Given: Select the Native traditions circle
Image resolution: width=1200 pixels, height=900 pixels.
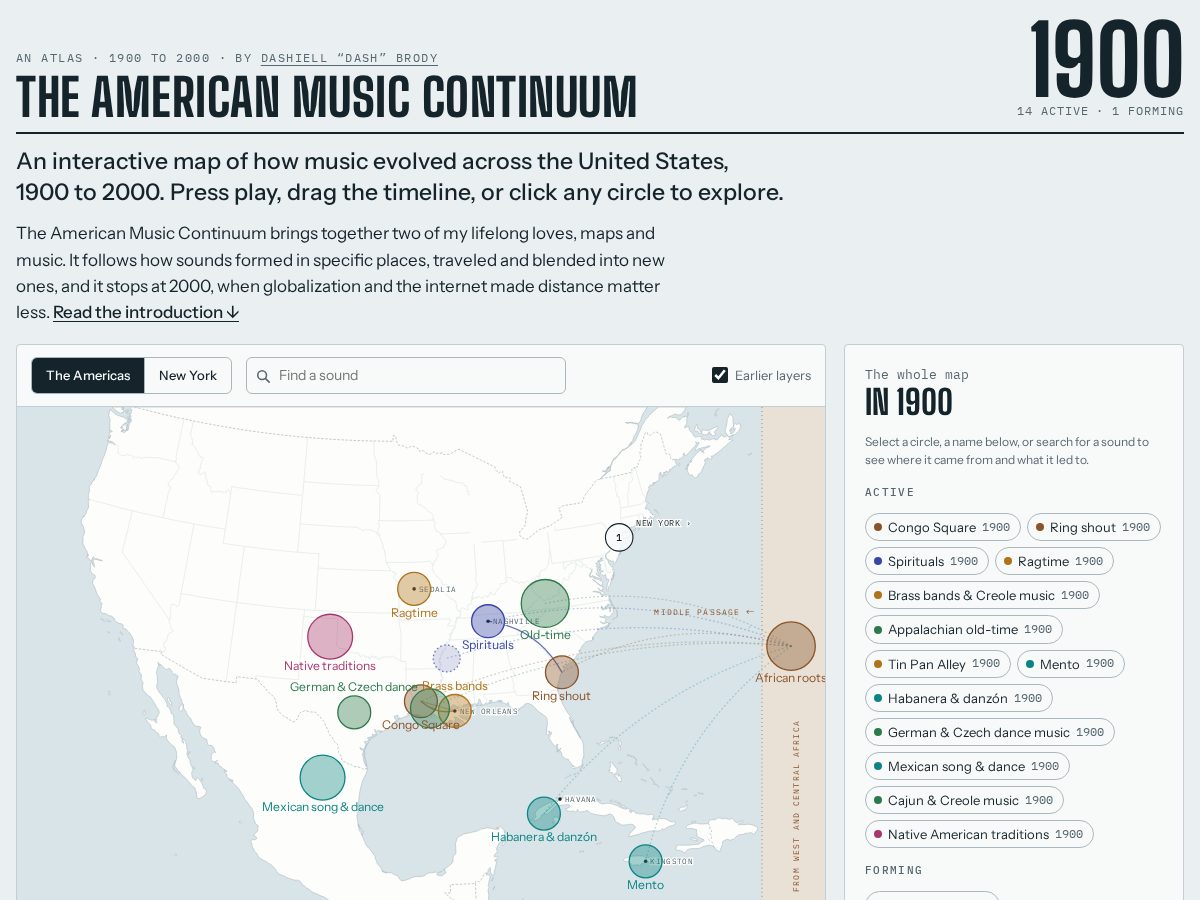Looking at the screenshot, I should [x=330, y=637].
